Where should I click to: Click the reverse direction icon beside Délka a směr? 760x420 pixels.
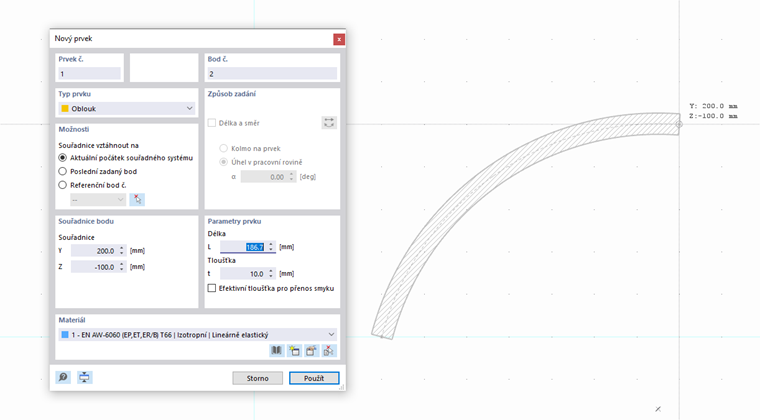coord(329,123)
